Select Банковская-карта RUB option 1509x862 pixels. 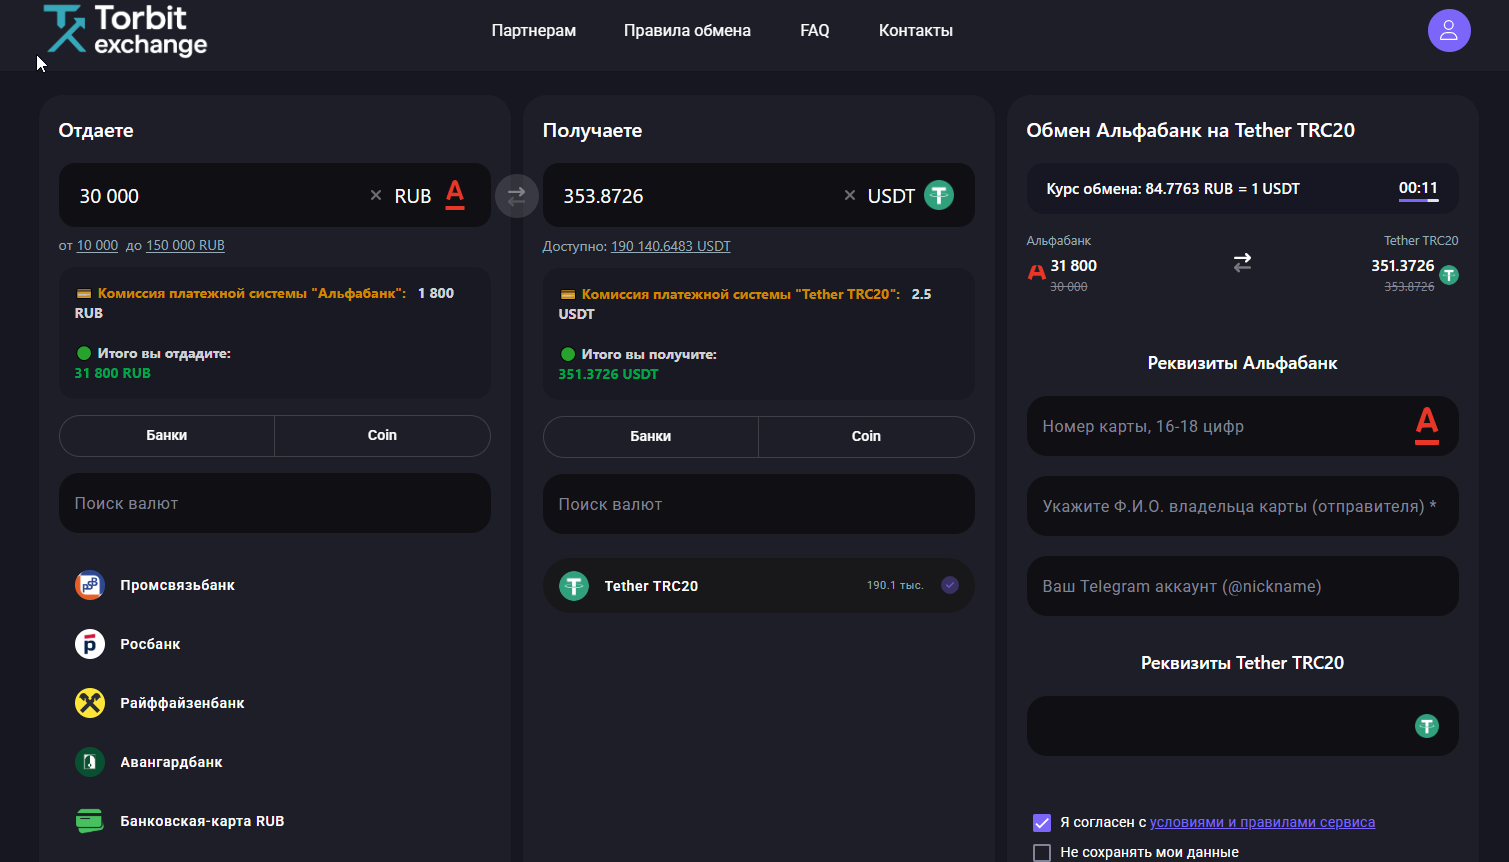[202, 821]
